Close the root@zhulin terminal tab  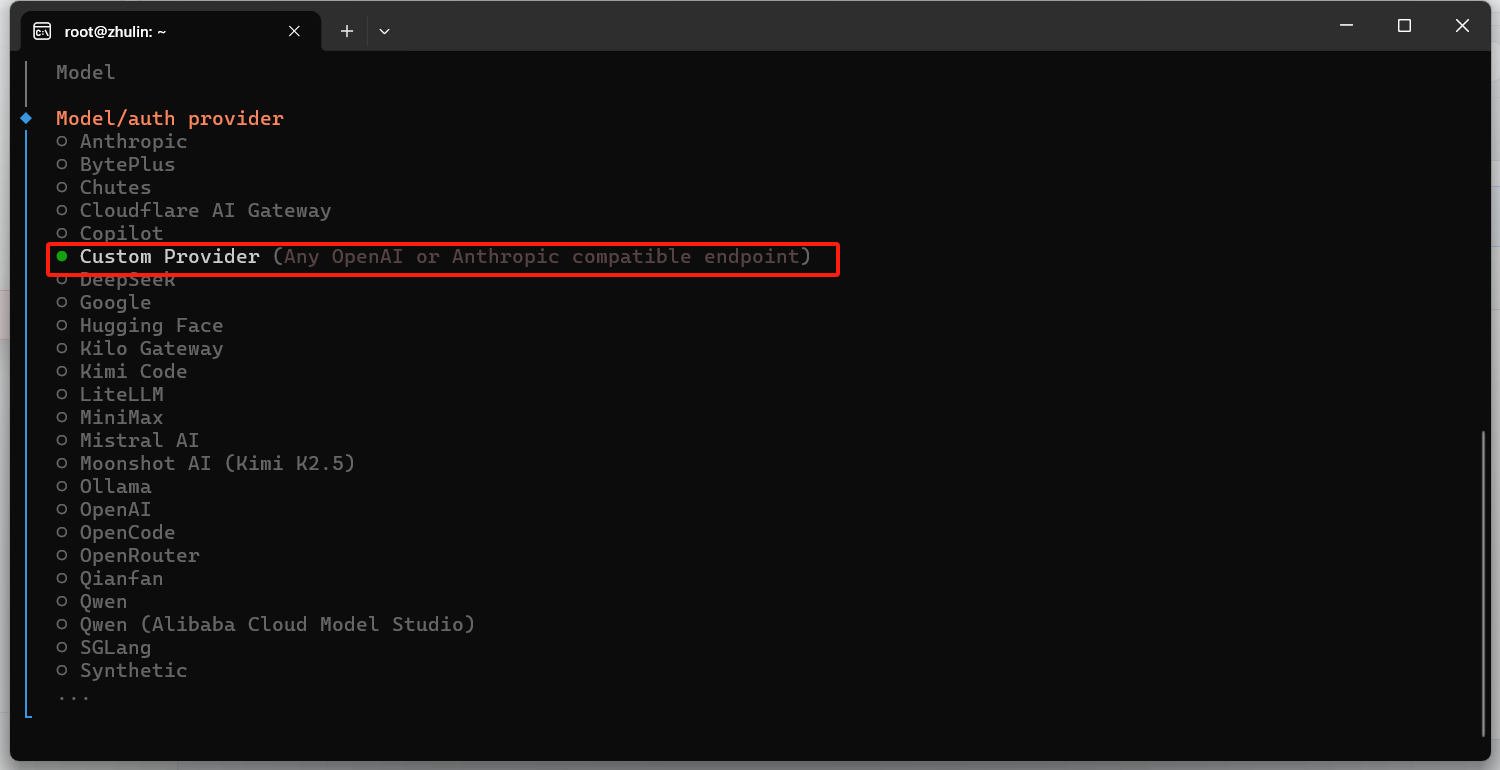294,31
